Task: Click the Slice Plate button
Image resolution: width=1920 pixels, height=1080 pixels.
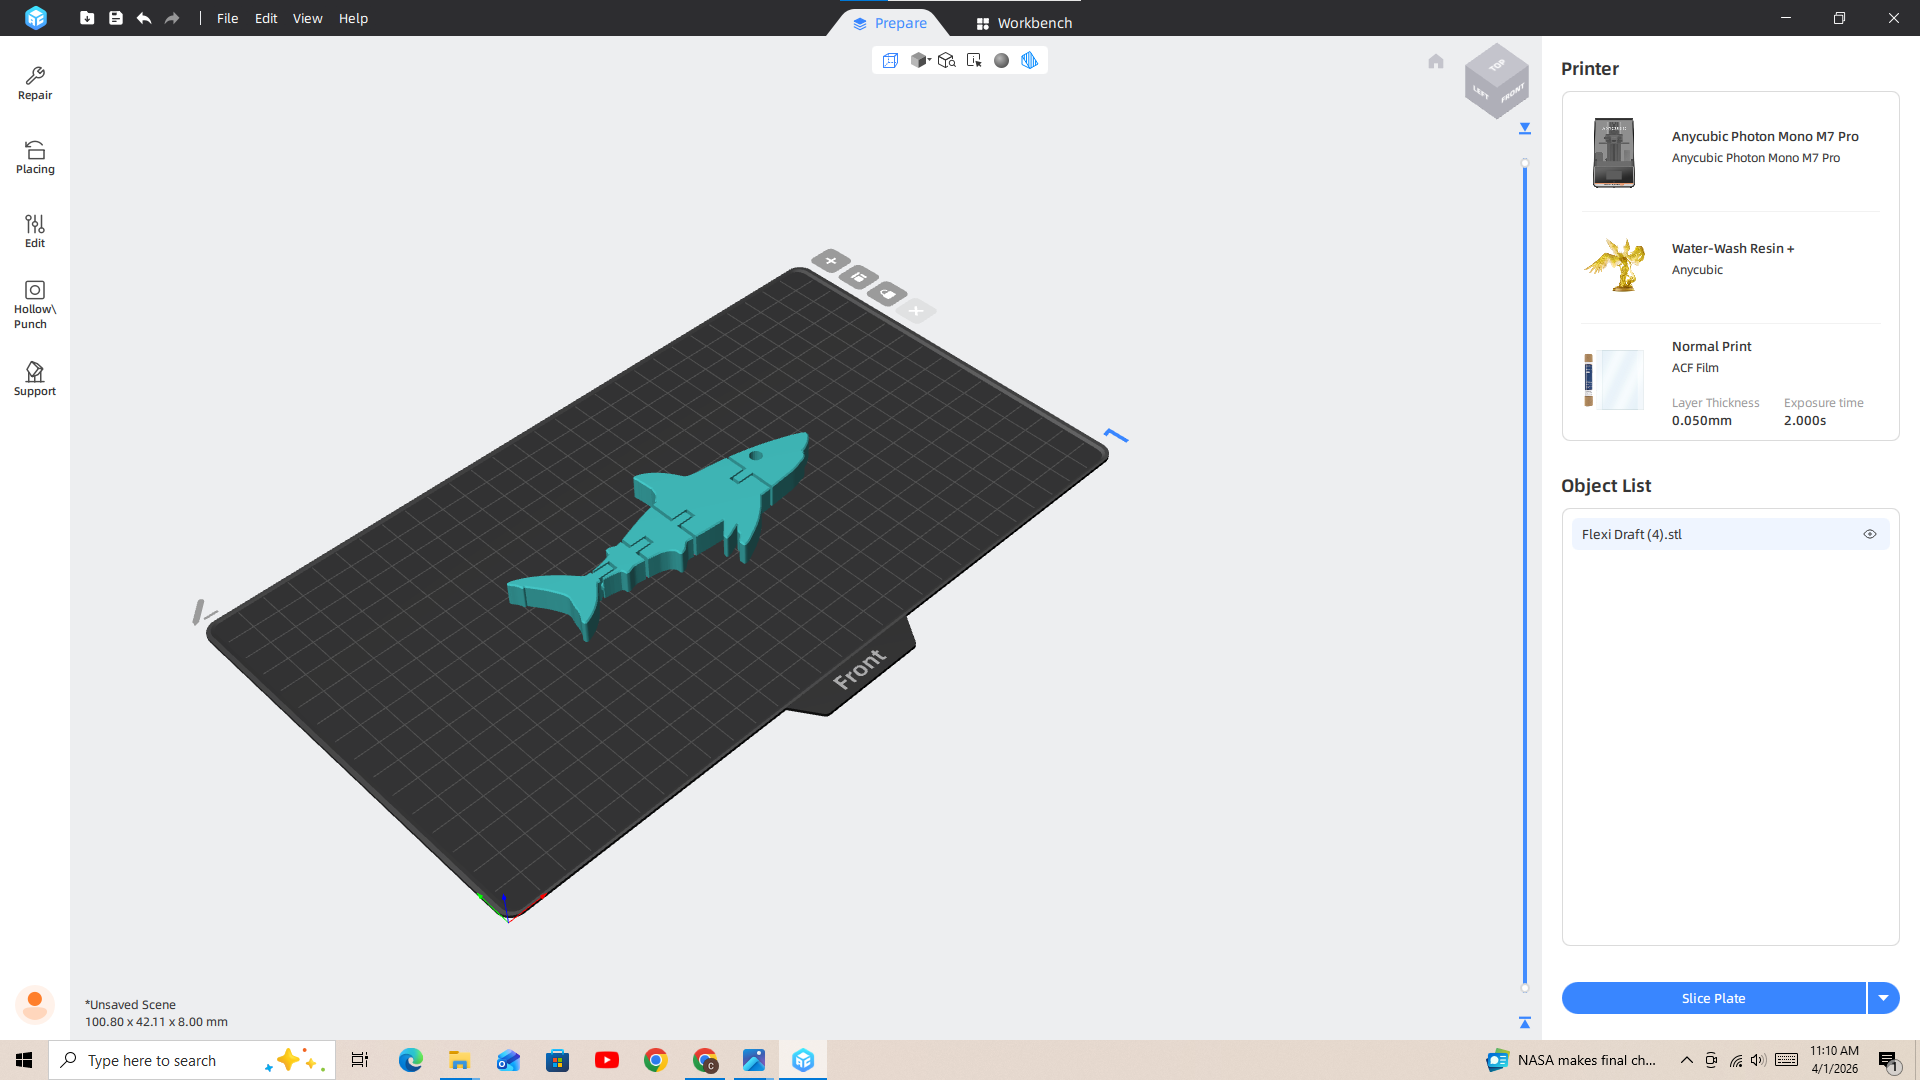Action: click(x=1714, y=997)
